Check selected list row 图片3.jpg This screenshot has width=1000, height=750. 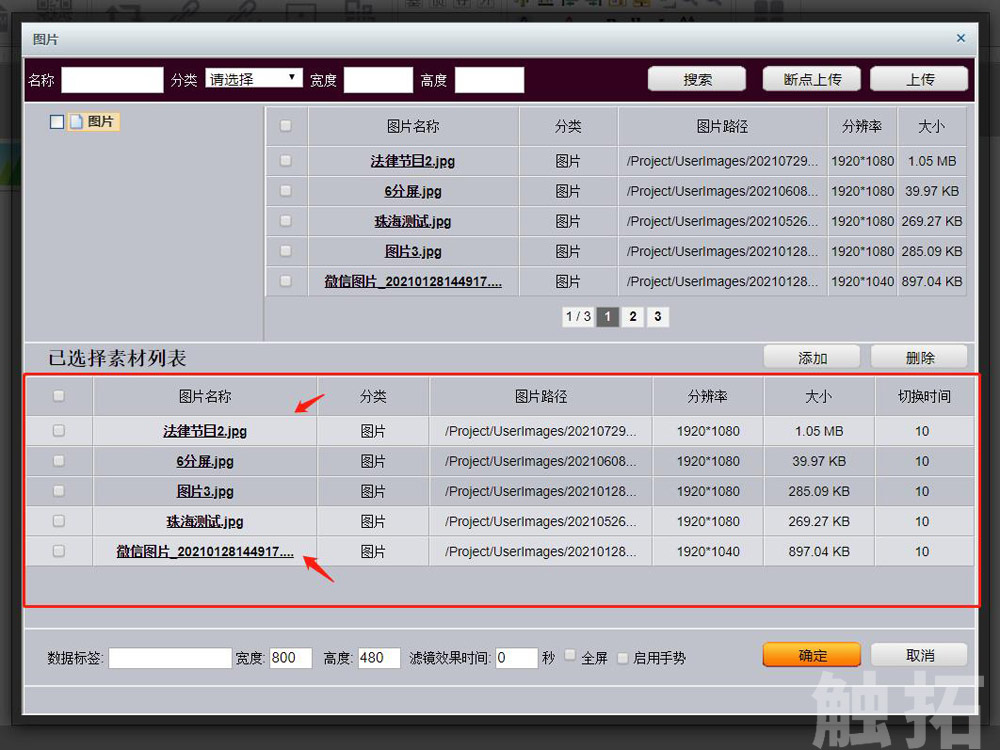(x=59, y=490)
